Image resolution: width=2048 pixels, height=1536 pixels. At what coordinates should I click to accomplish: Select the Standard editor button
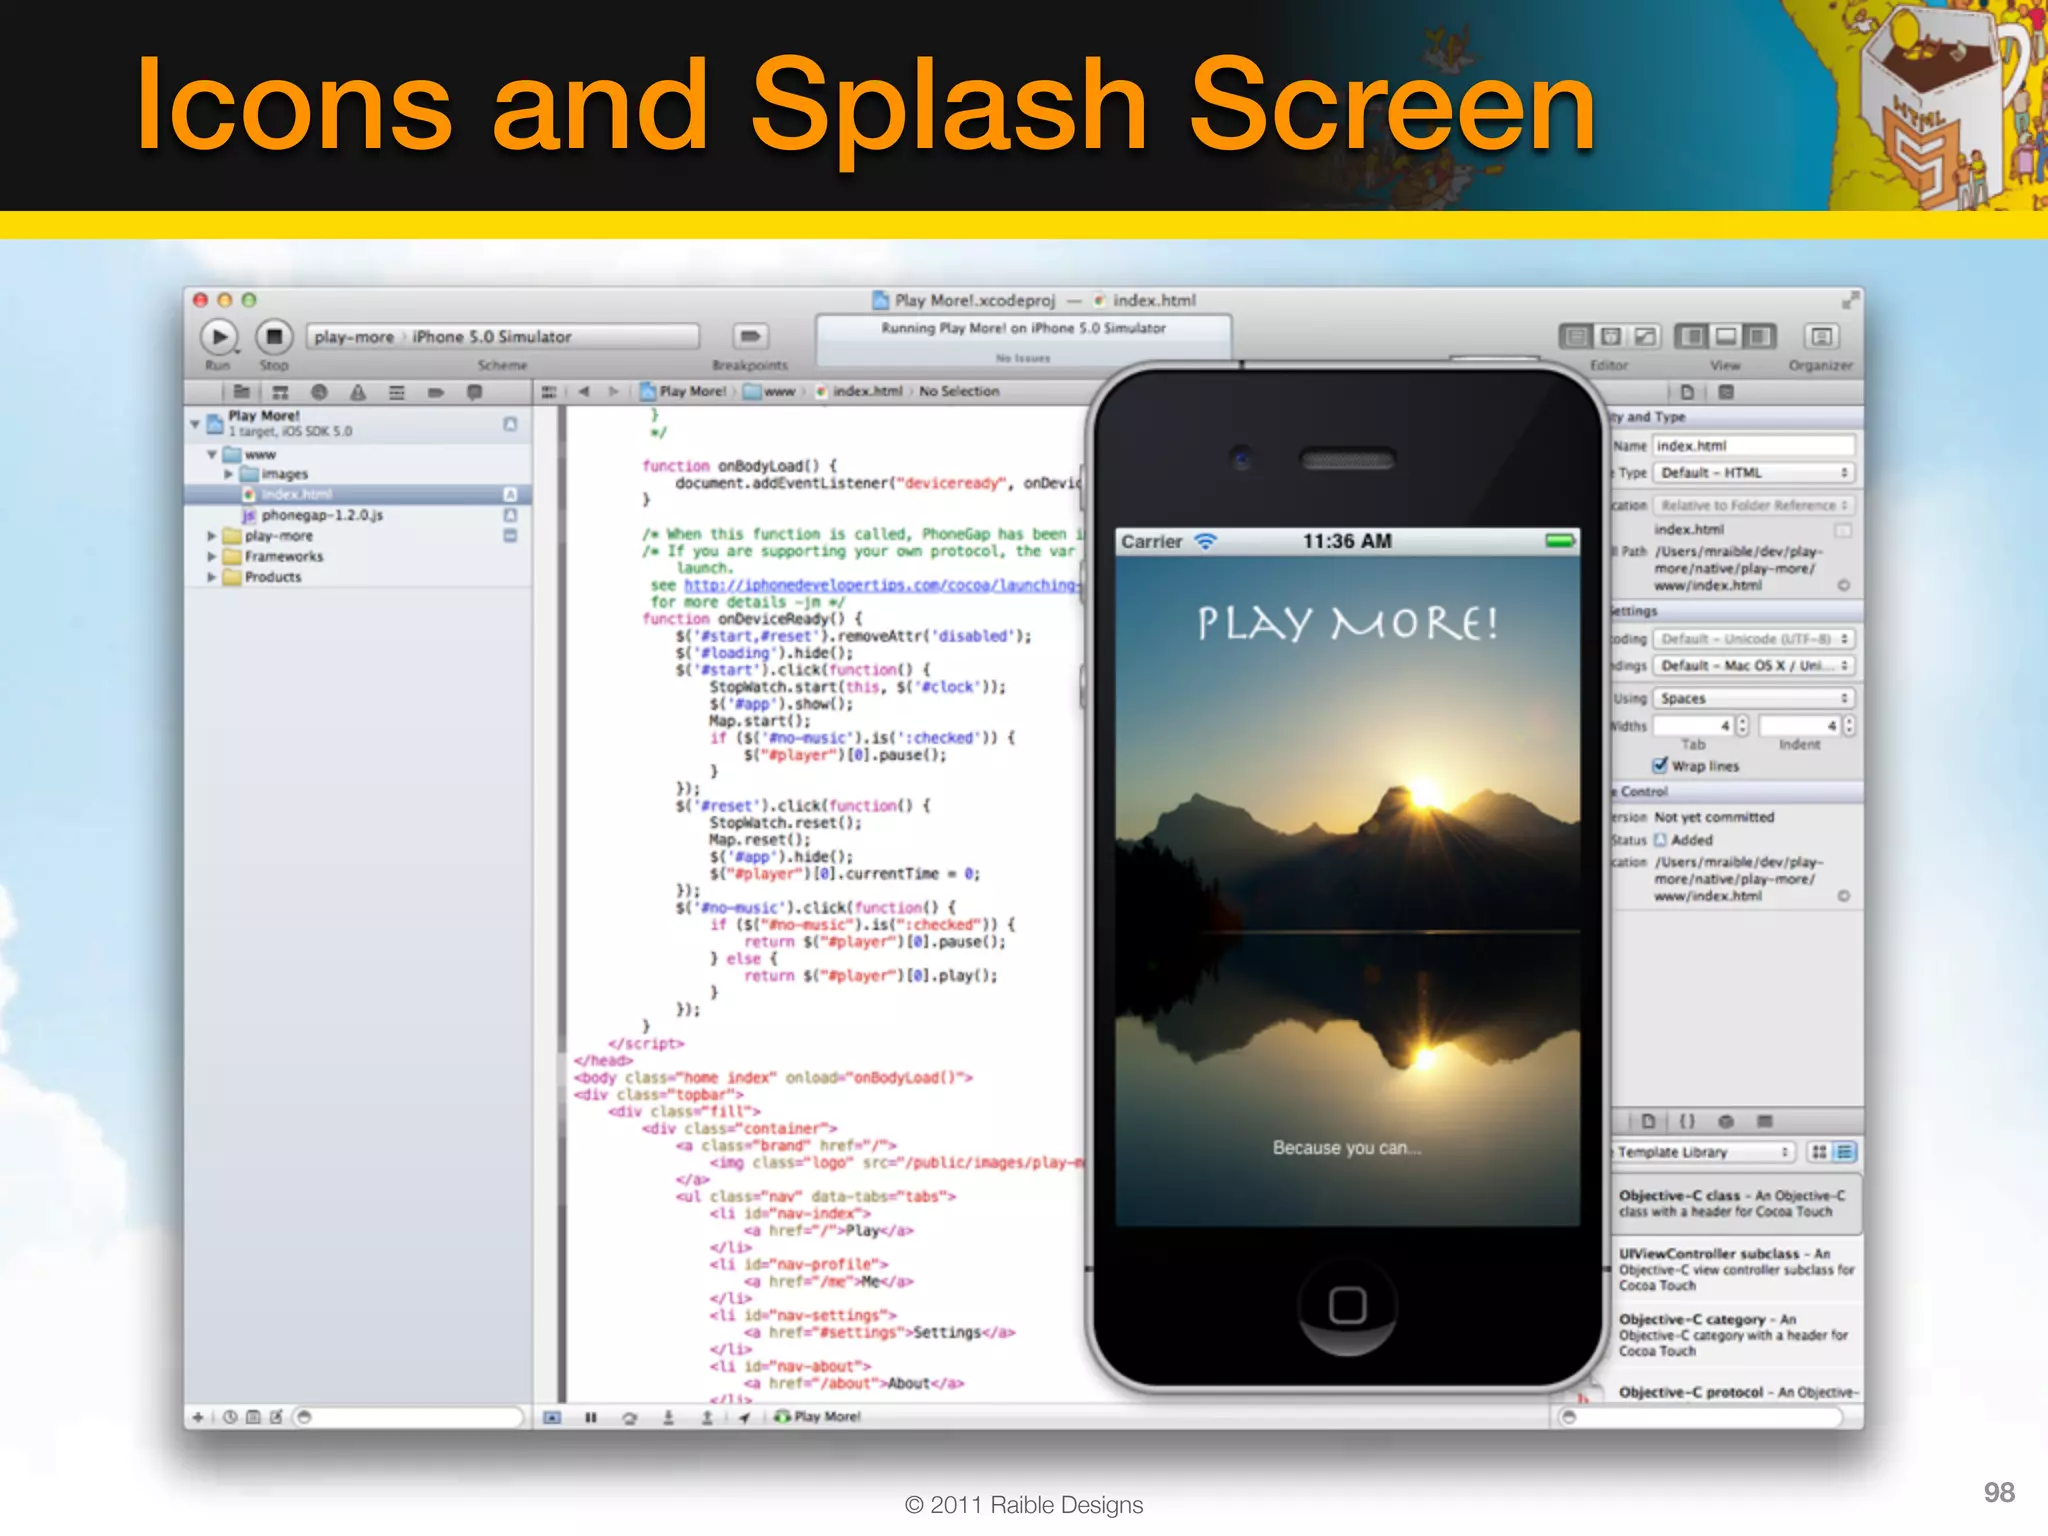pyautogui.click(x=1576, y=337)
